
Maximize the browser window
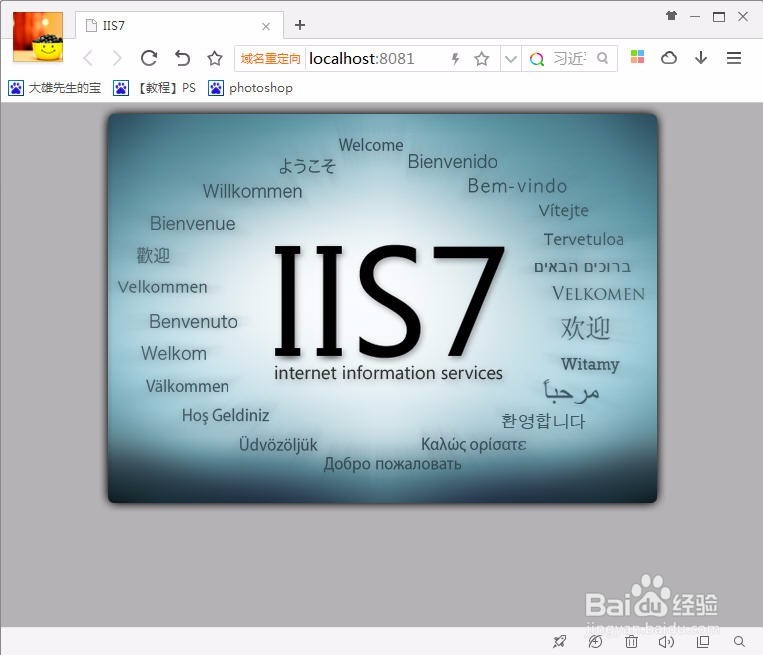point(719,17)
